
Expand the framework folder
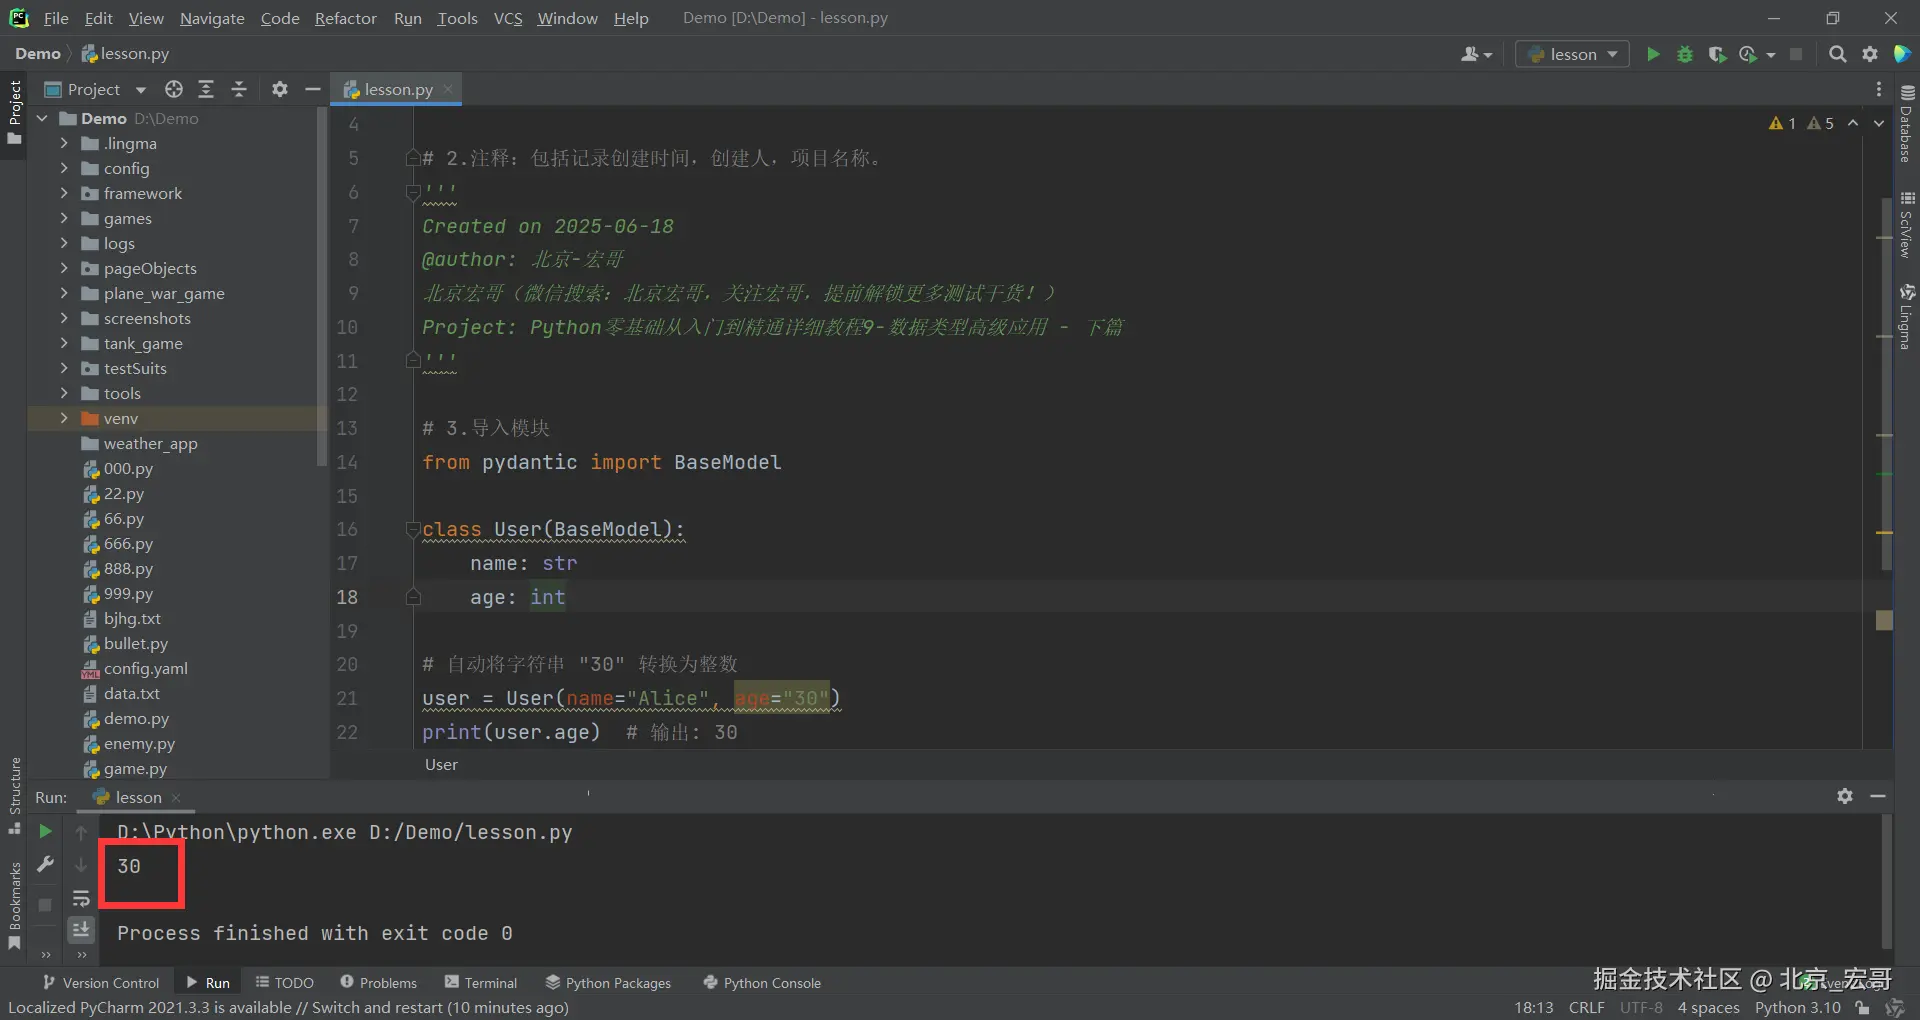64,193
